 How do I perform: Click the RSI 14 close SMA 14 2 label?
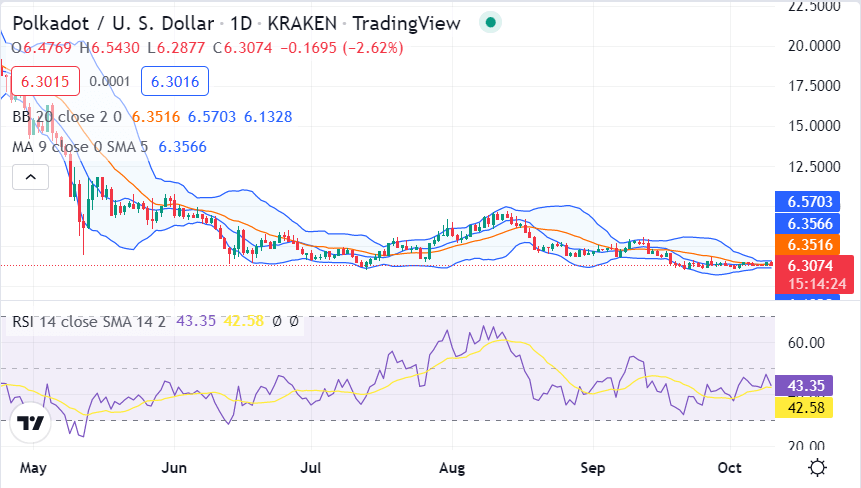pyautogui.click(x=89, y=321)
